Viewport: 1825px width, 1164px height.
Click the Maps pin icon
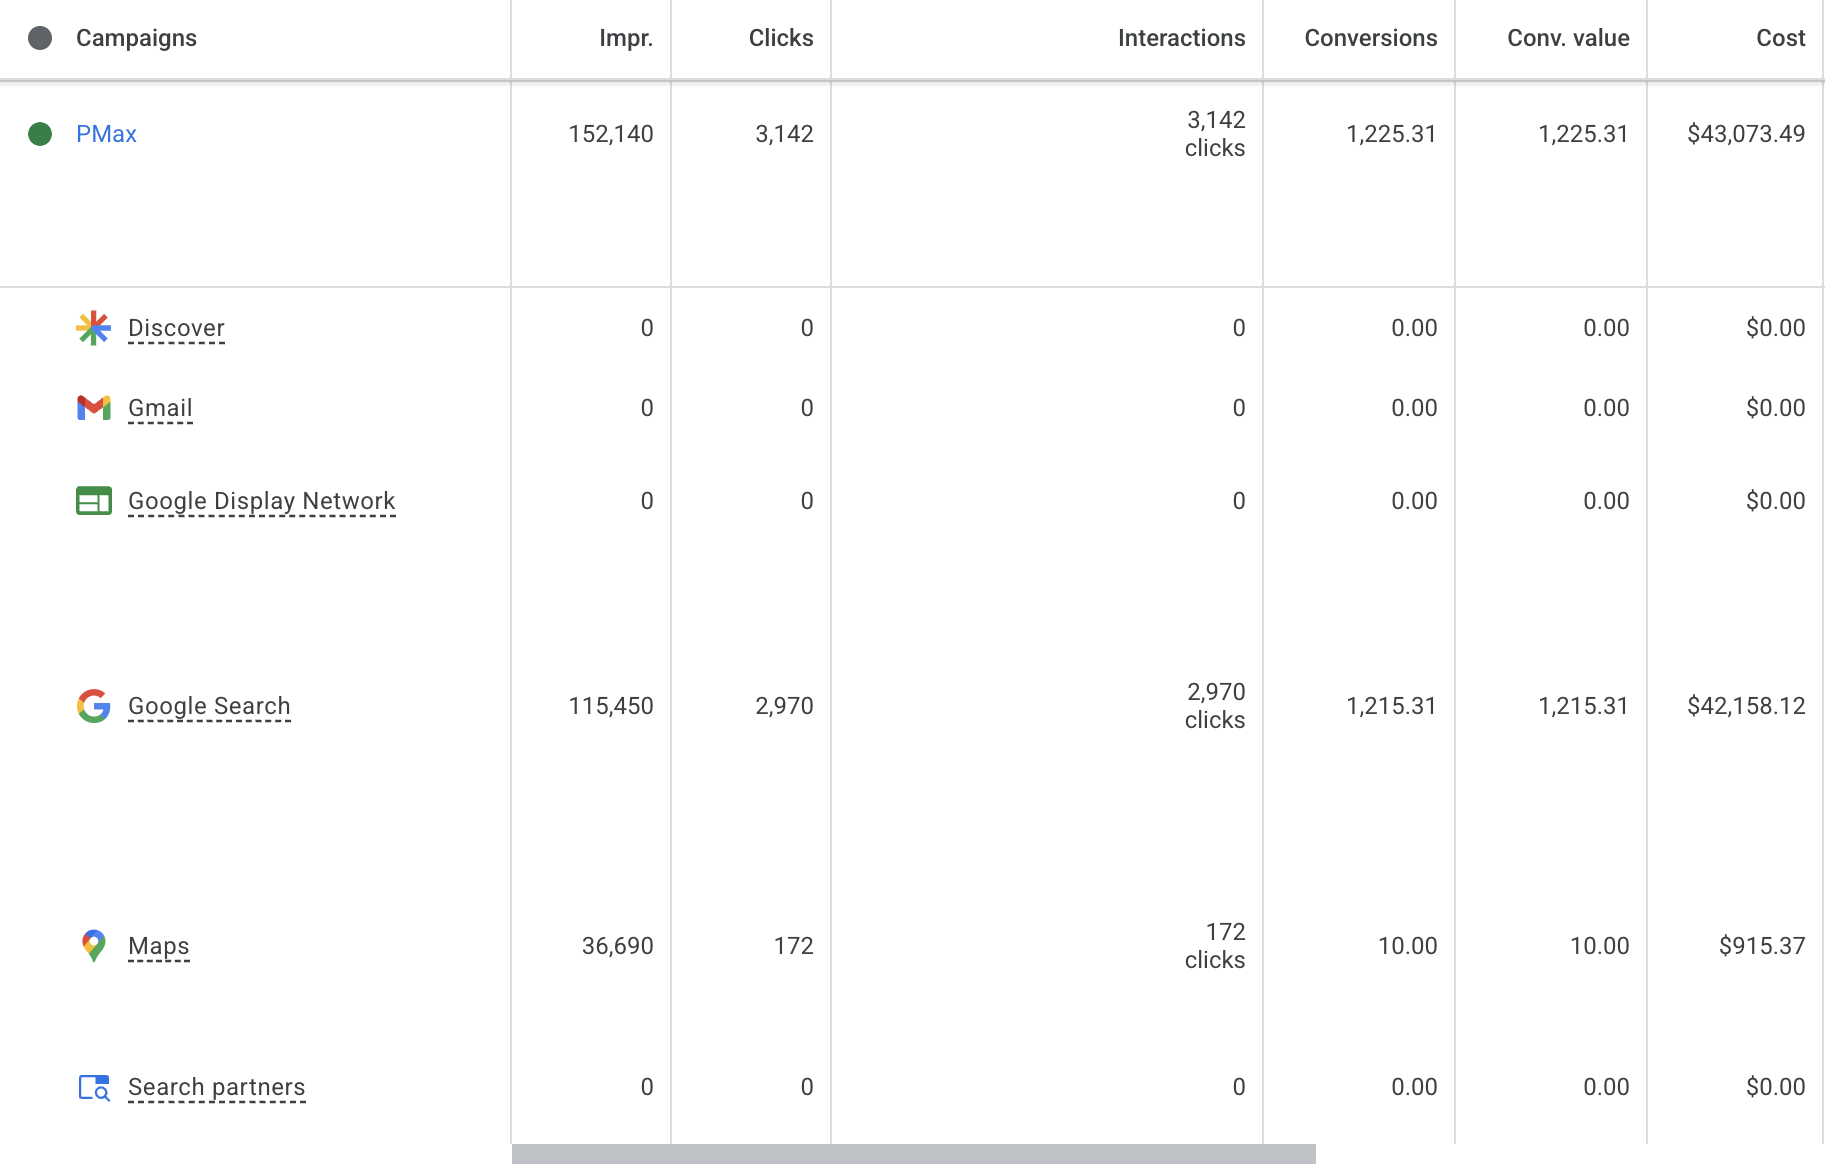[x=93, y=946]
